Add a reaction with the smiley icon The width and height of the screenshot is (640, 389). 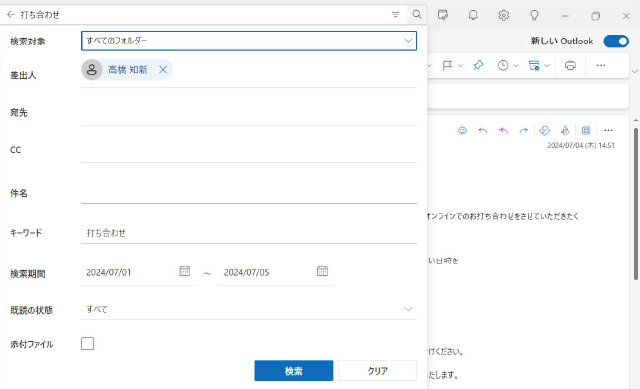click(x=462, y=130)
